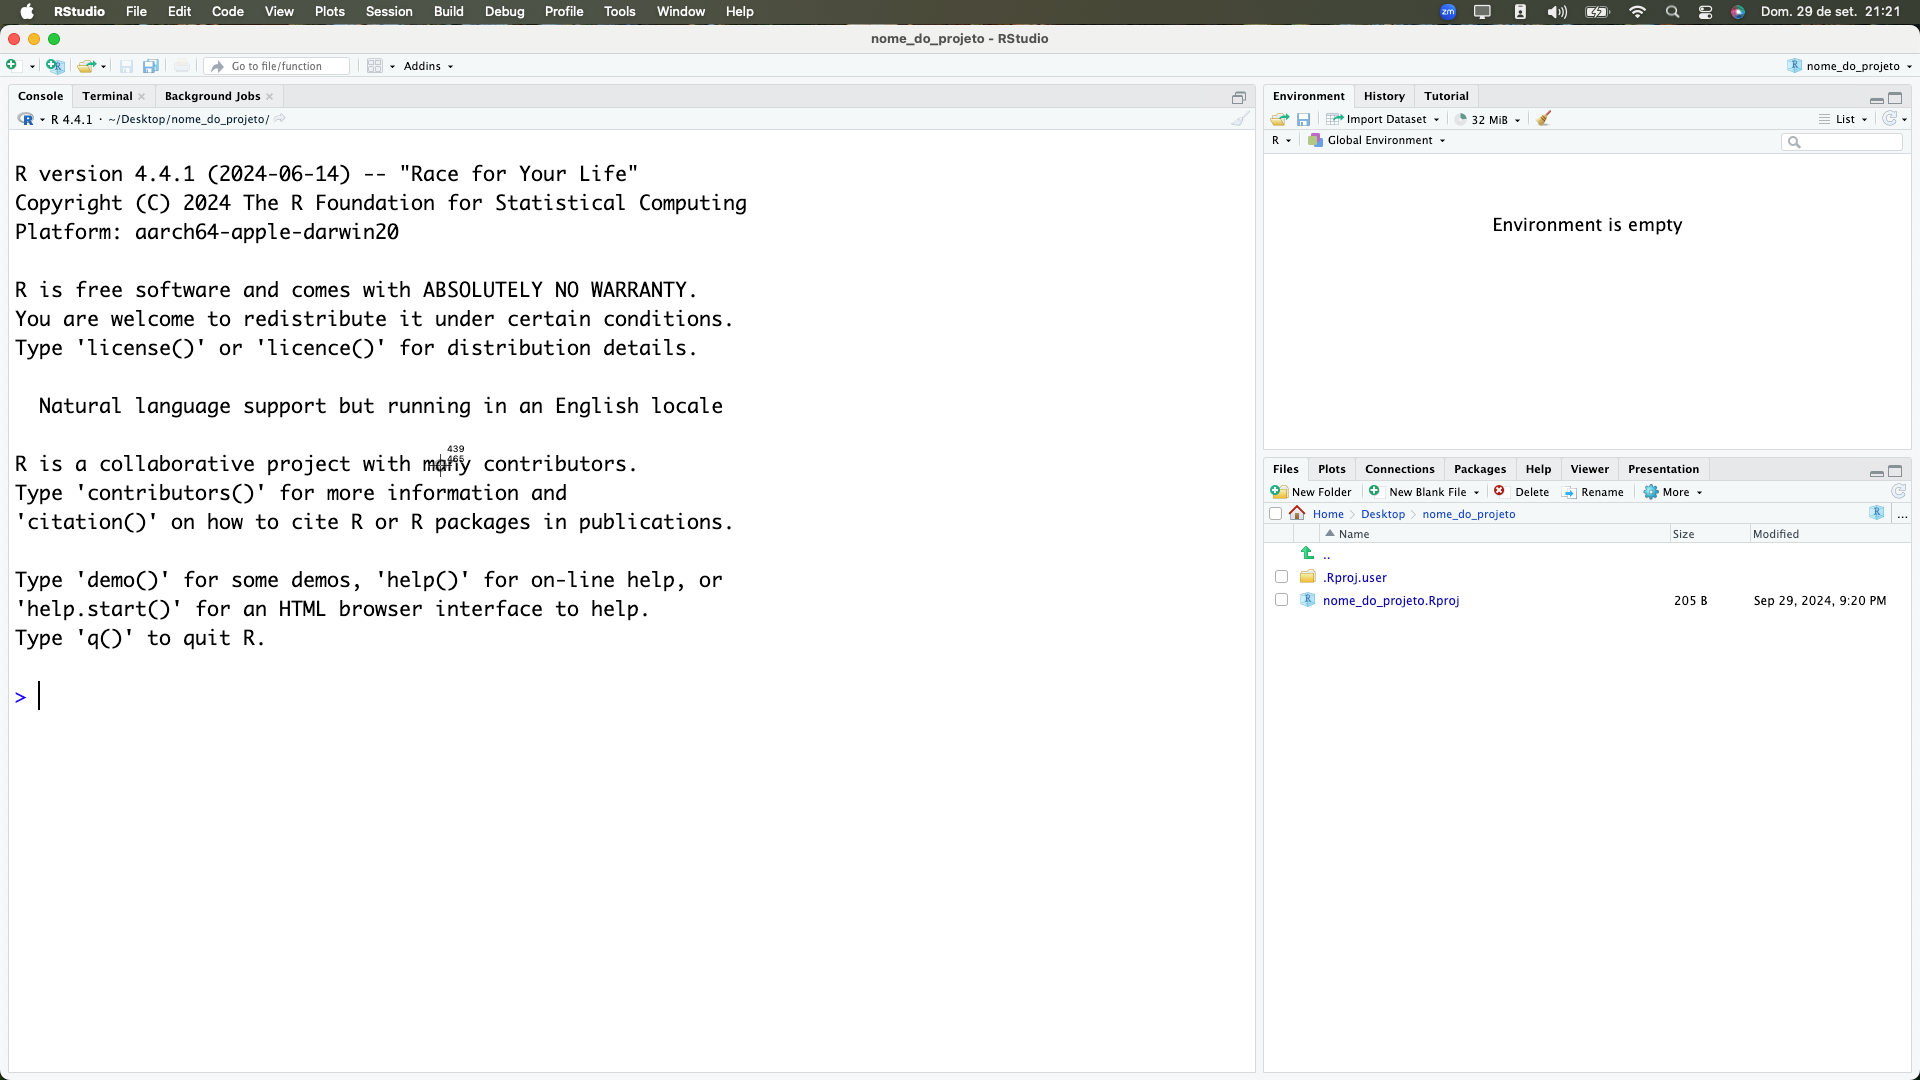Viewport: 1920px width, 1080px height.
Task: Clear the console with the broom icon
Action: (1240, 119)
